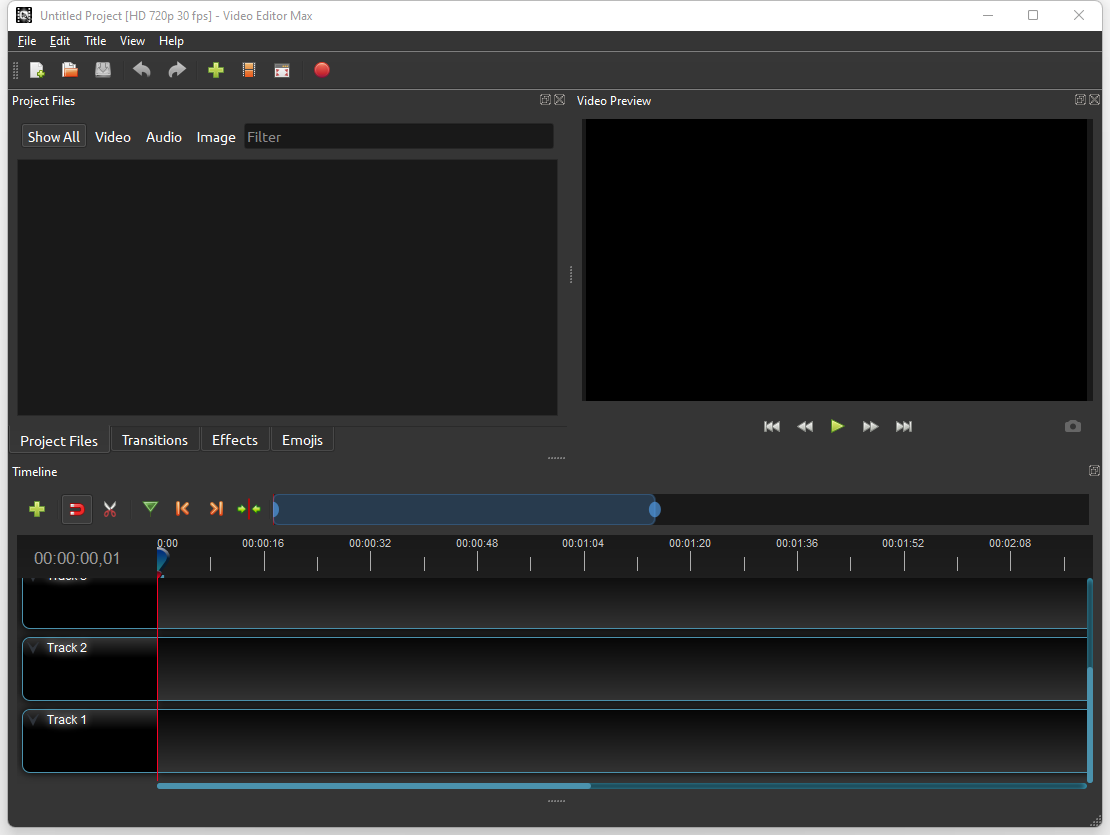This screenshot has height=835, width=1110.
Task: Open the Import Files dialog
Action: pyautogui.click(x=216, y=70)
